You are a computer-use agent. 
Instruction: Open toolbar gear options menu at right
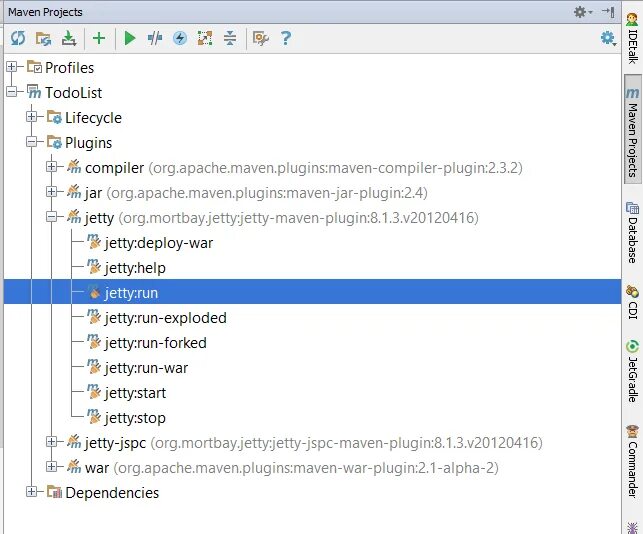609,39
